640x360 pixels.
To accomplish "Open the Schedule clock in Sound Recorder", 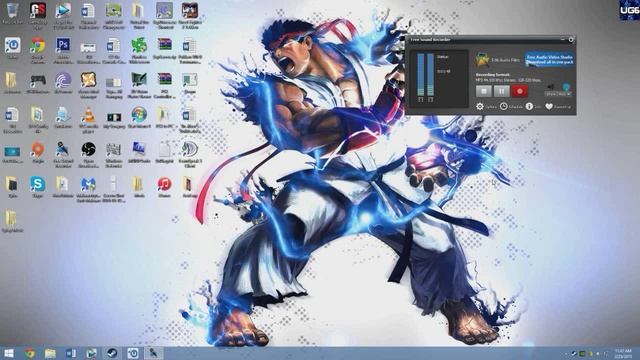I will 504,106.
